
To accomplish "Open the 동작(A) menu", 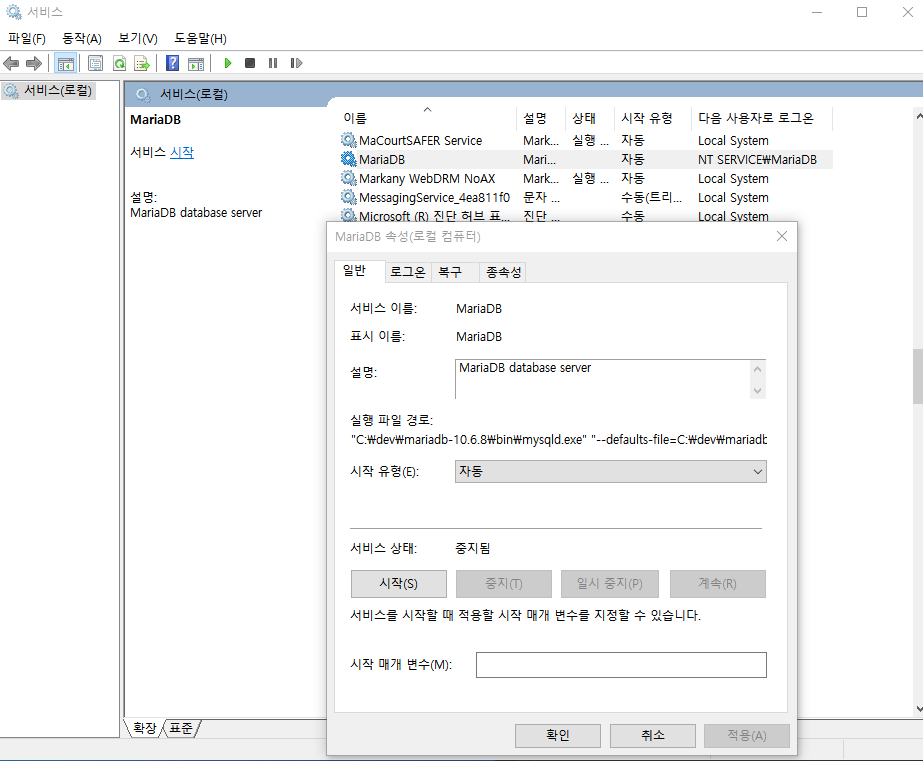I will 82,38.
